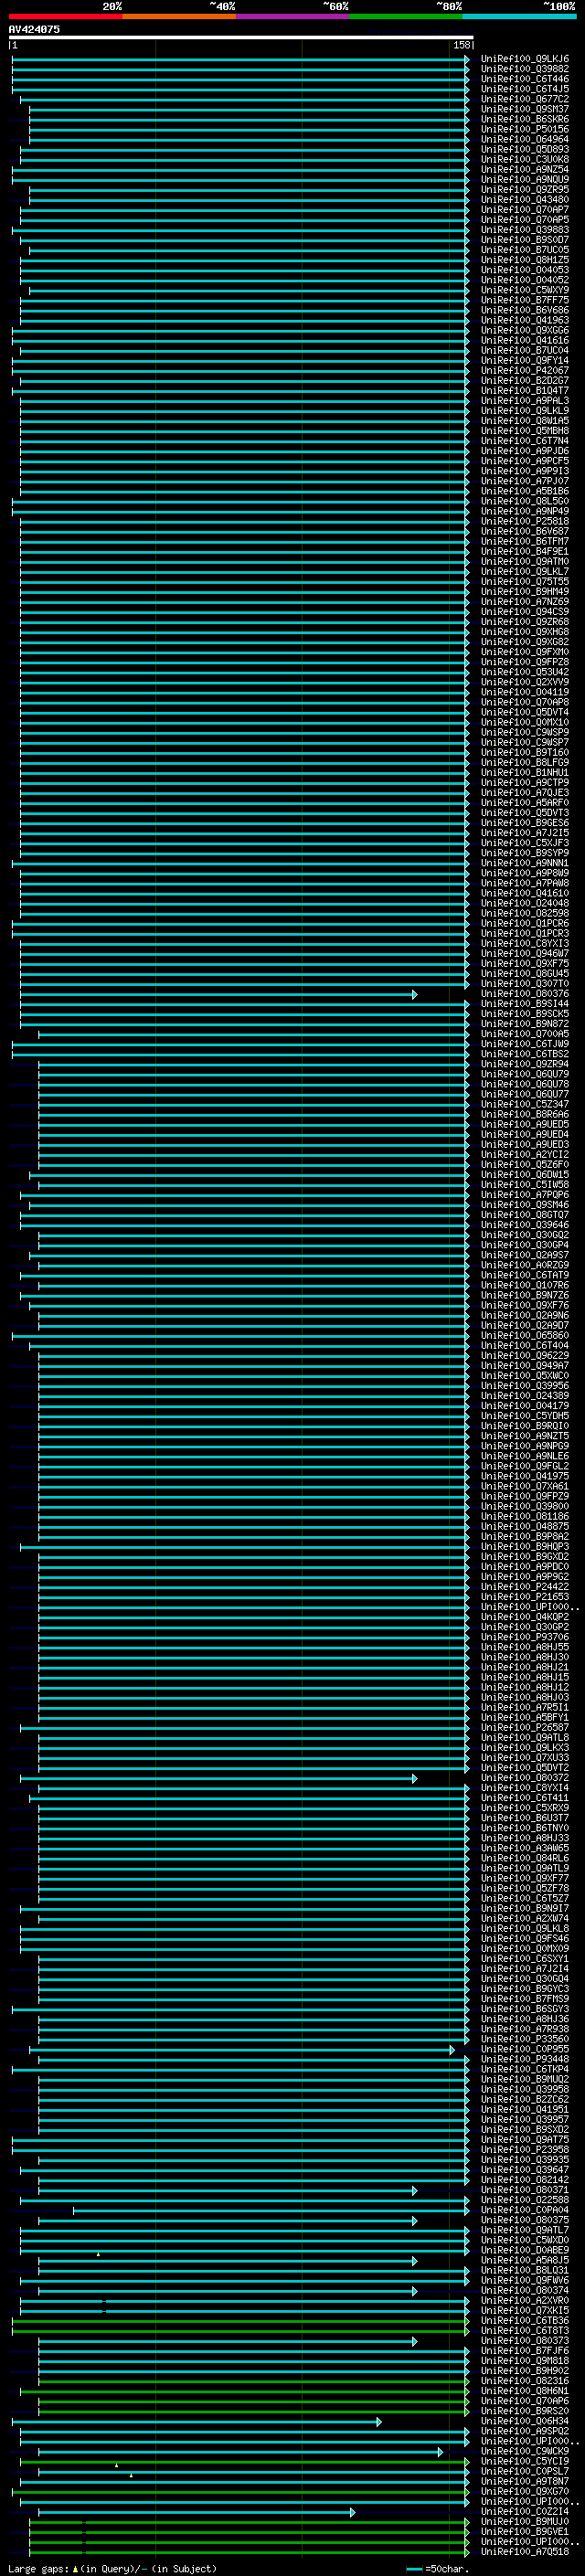Screen dimensions: 585x2576
Task: Click the green ~80% identity legend segment
Action: click(405, 16)
